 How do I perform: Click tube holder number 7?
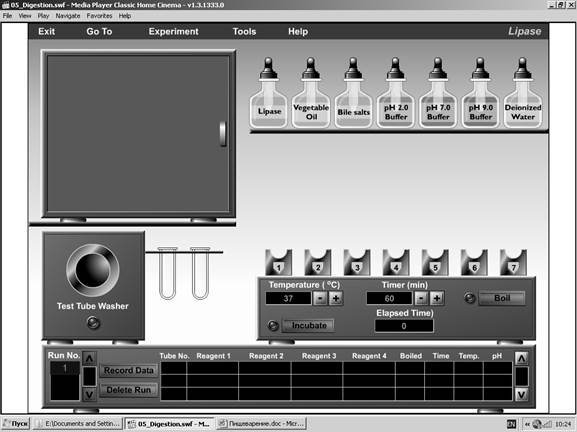click(514, 263)
